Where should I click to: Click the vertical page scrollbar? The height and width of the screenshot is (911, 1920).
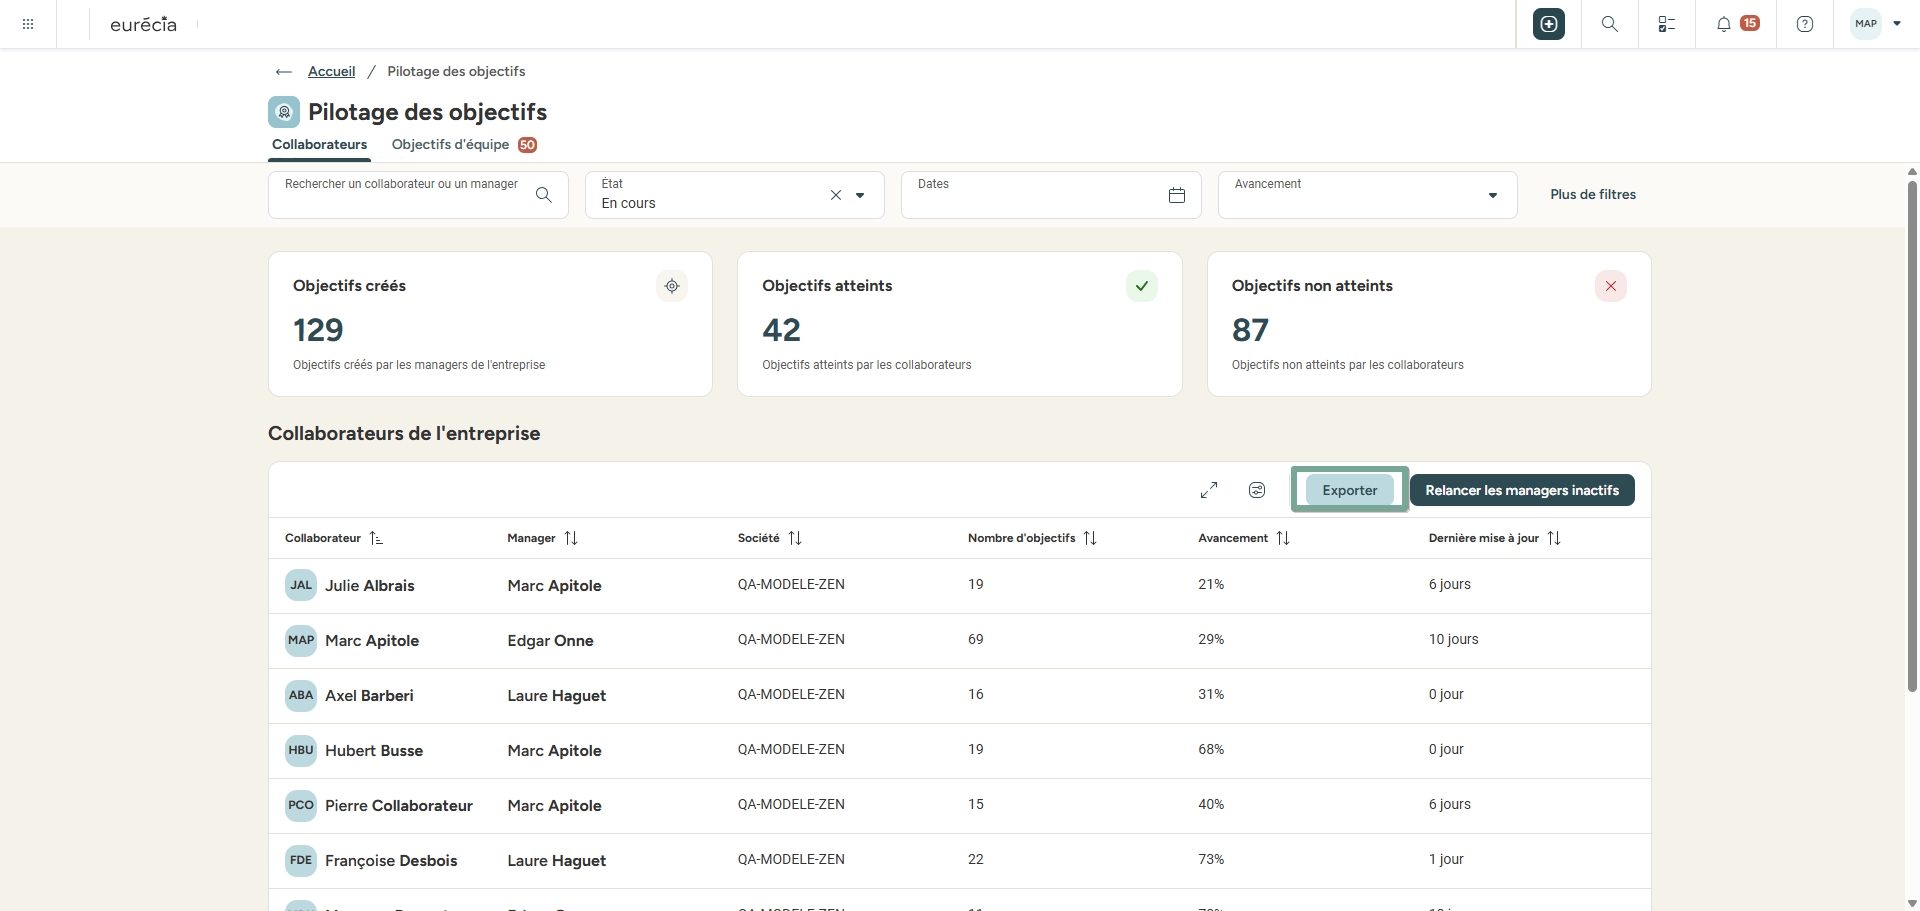1912,435
